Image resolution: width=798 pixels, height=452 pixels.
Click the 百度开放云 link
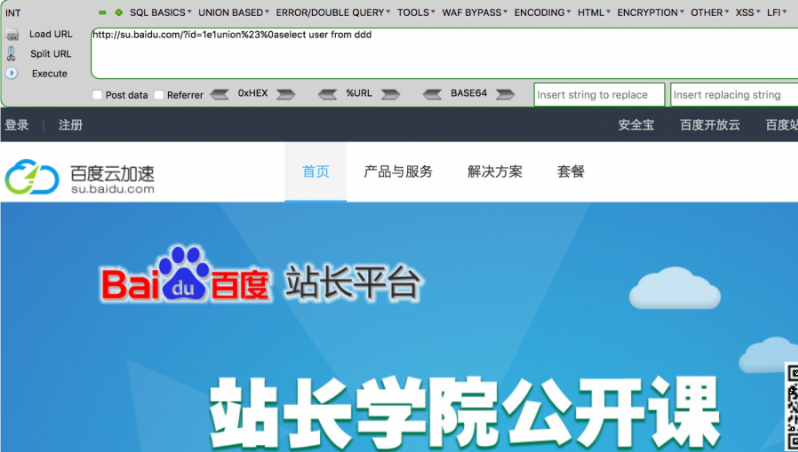(710, 125)
